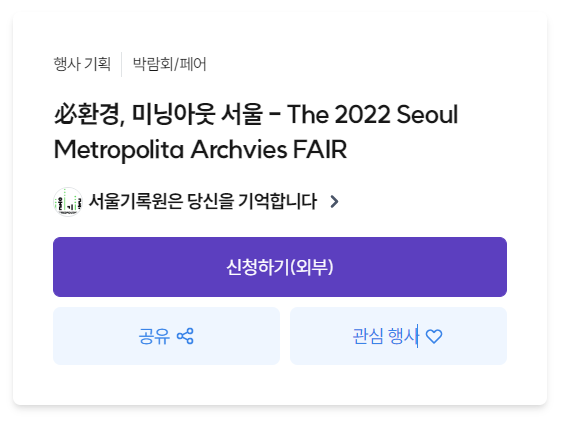Click the outlined heart to favorite event
Image resolution: width=573 pixels, height=432 pixels.
[x=434, y=336]
